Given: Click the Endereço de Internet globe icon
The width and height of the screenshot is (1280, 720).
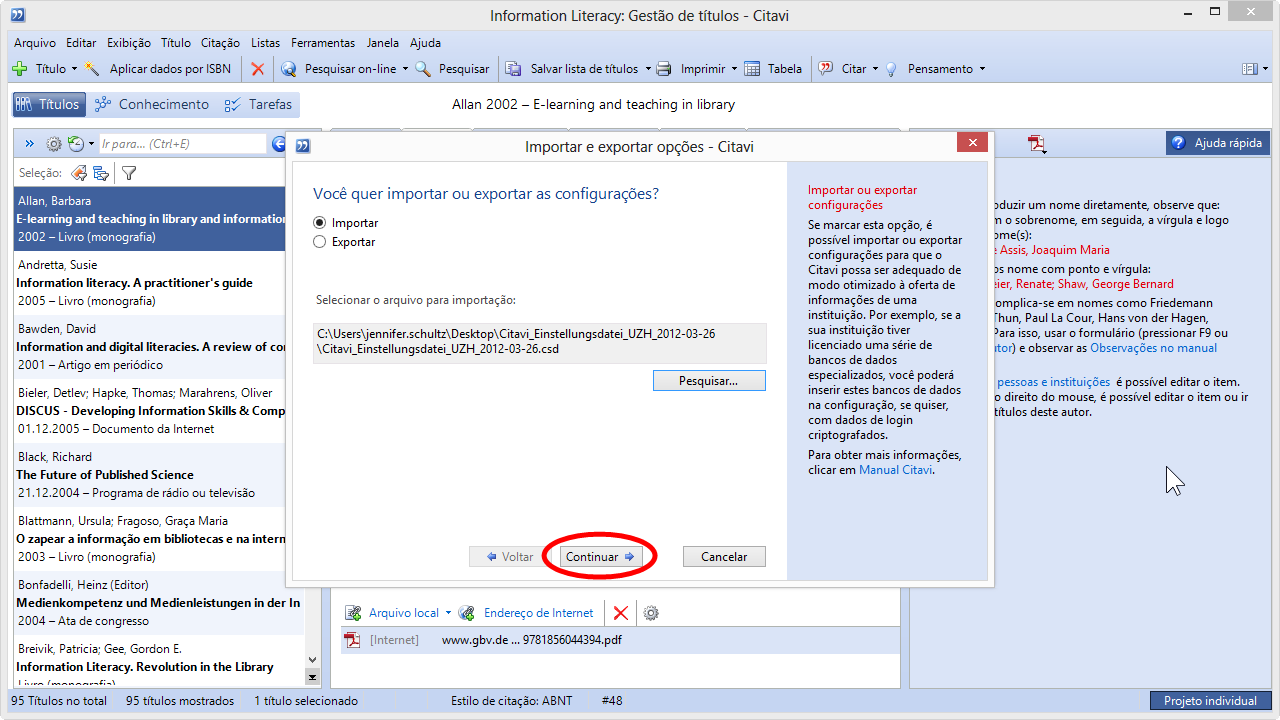Looking at the screenshot, I should [467, 613].
